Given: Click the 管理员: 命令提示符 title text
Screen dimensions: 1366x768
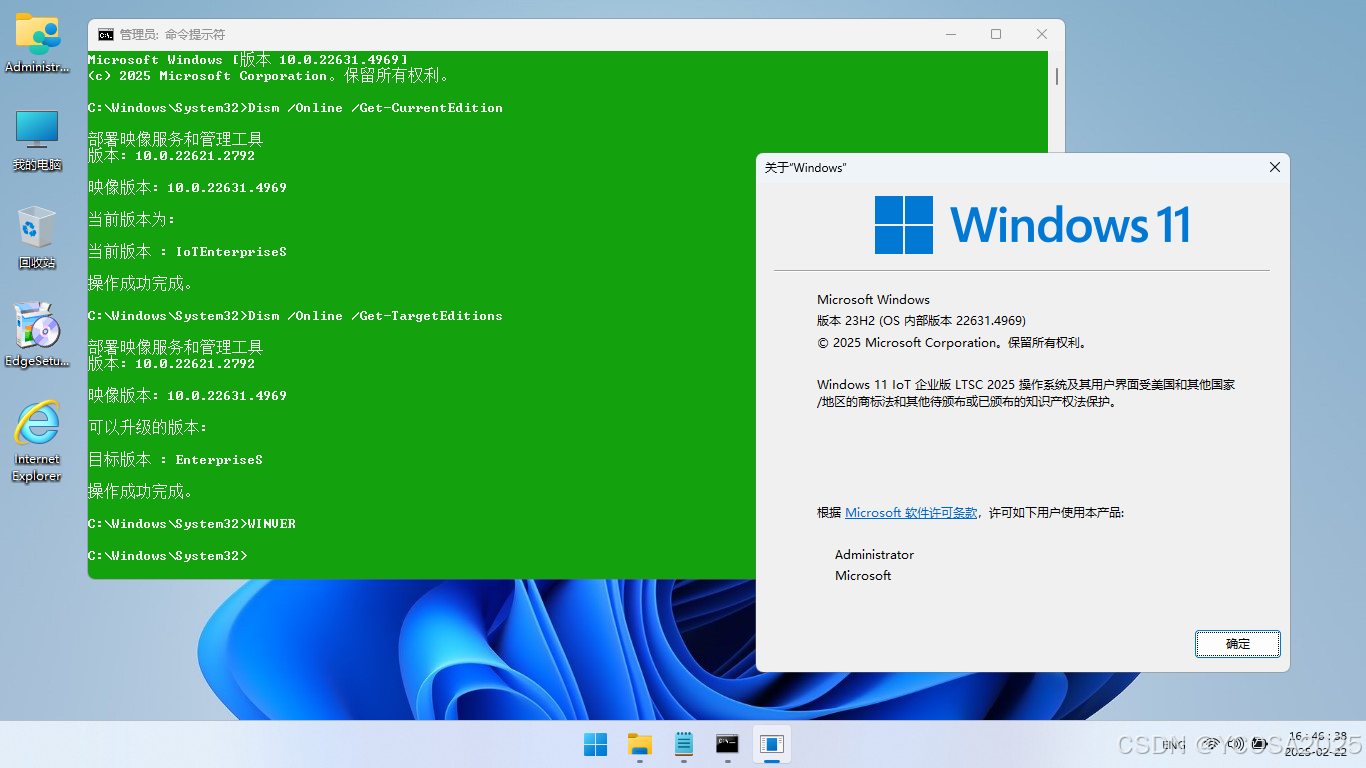Looking at the screenshot, I should [172, 34].
